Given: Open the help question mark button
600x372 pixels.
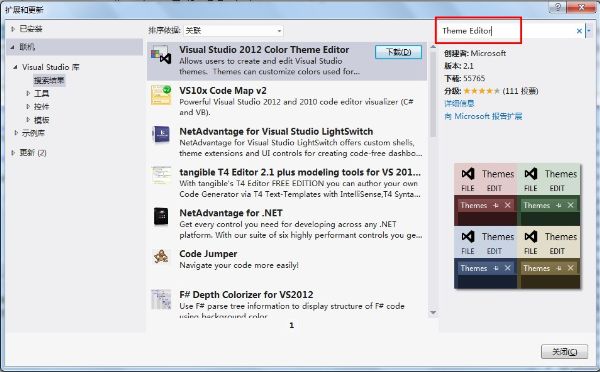Looking at the screenshot, I should [558, 7].
